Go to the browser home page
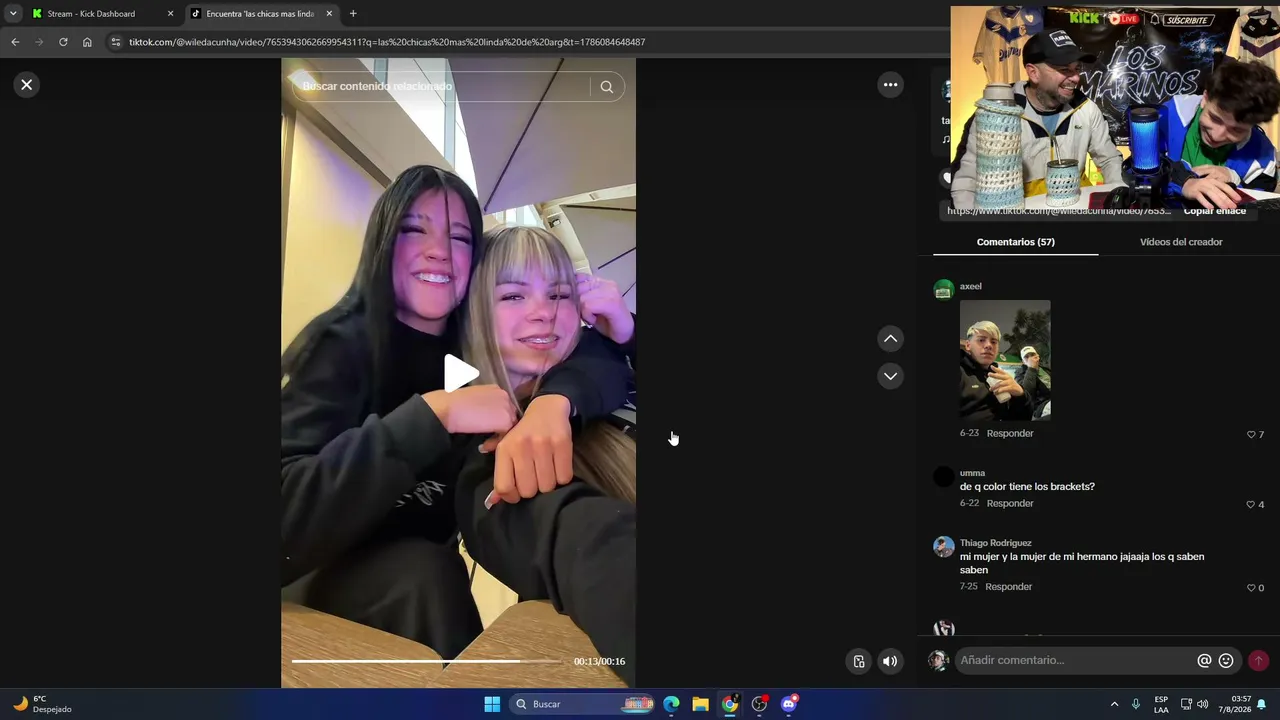 (x=87, y=42)
